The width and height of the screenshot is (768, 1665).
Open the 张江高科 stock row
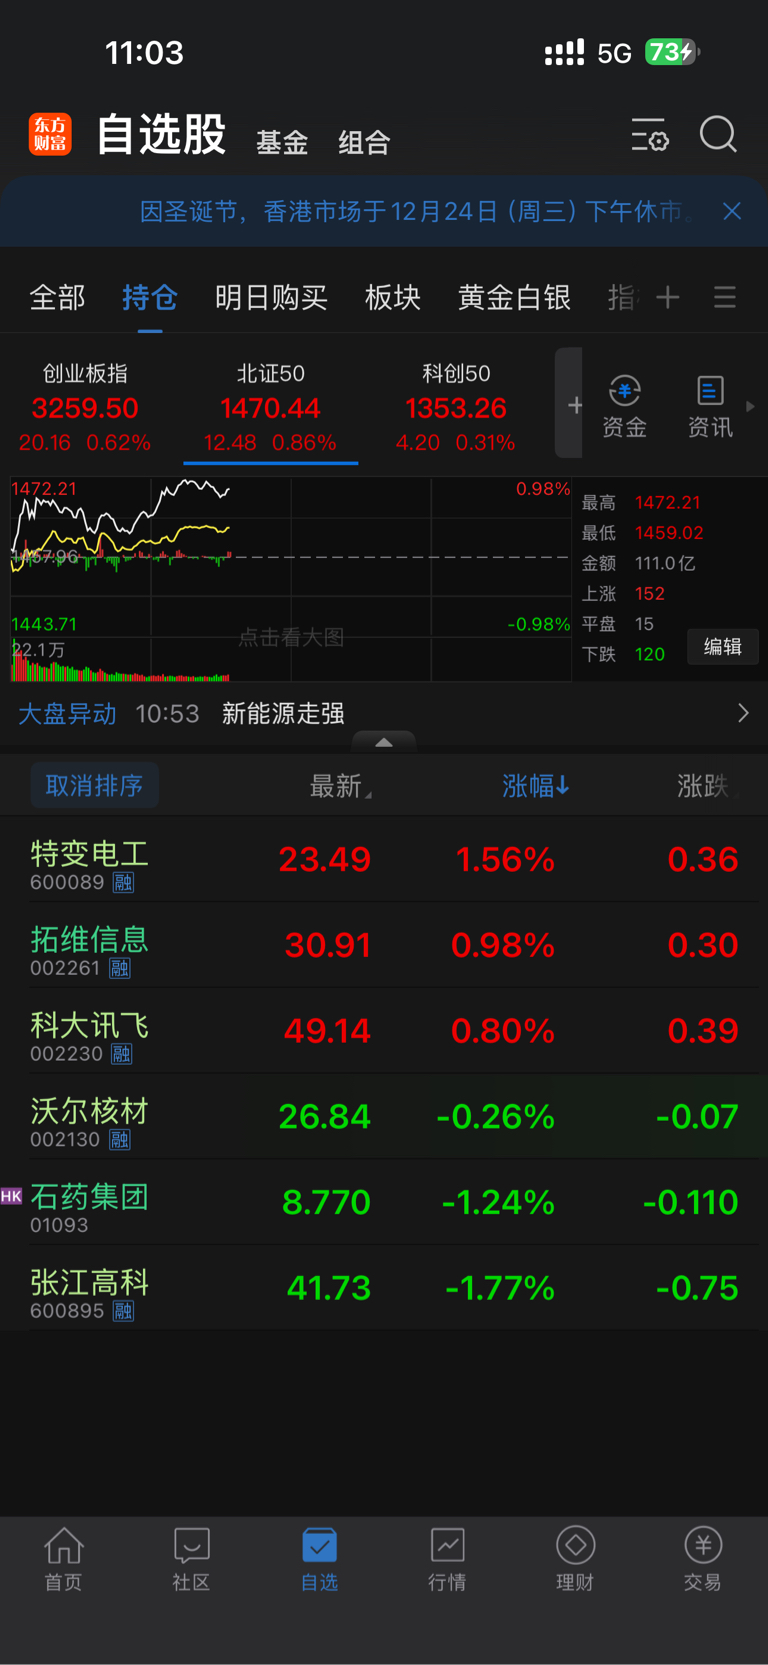tap(384, 1290)
